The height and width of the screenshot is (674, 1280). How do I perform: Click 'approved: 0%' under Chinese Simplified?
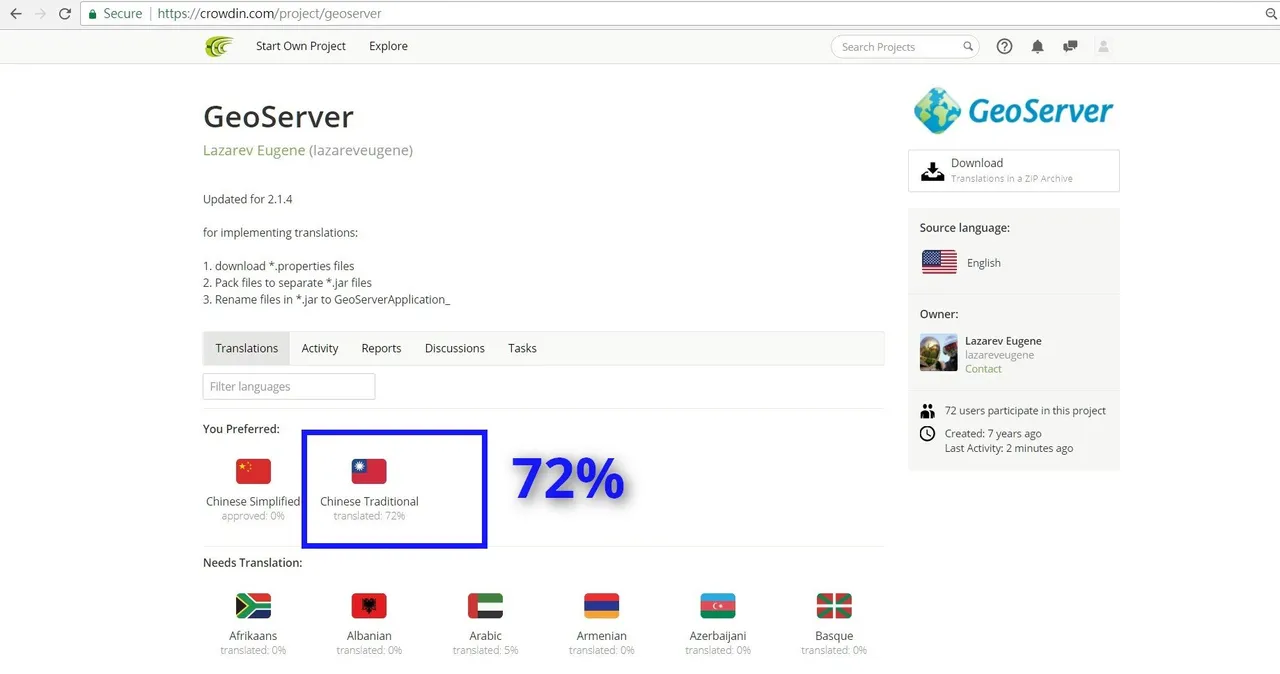[253, 517]
